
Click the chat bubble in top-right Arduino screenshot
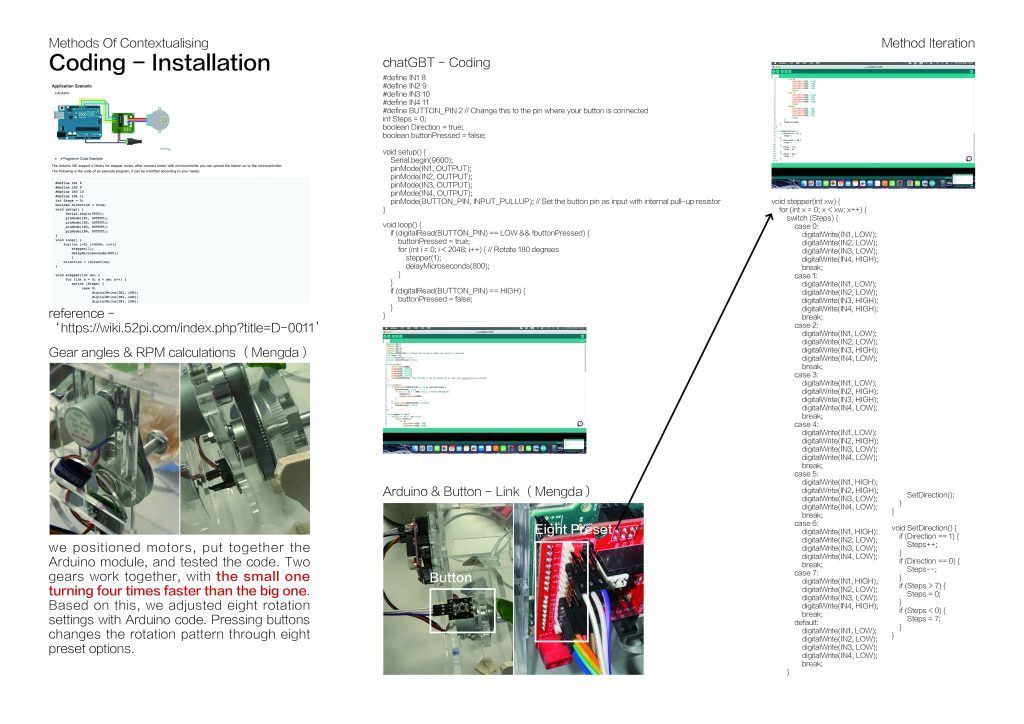pos(967,159)
